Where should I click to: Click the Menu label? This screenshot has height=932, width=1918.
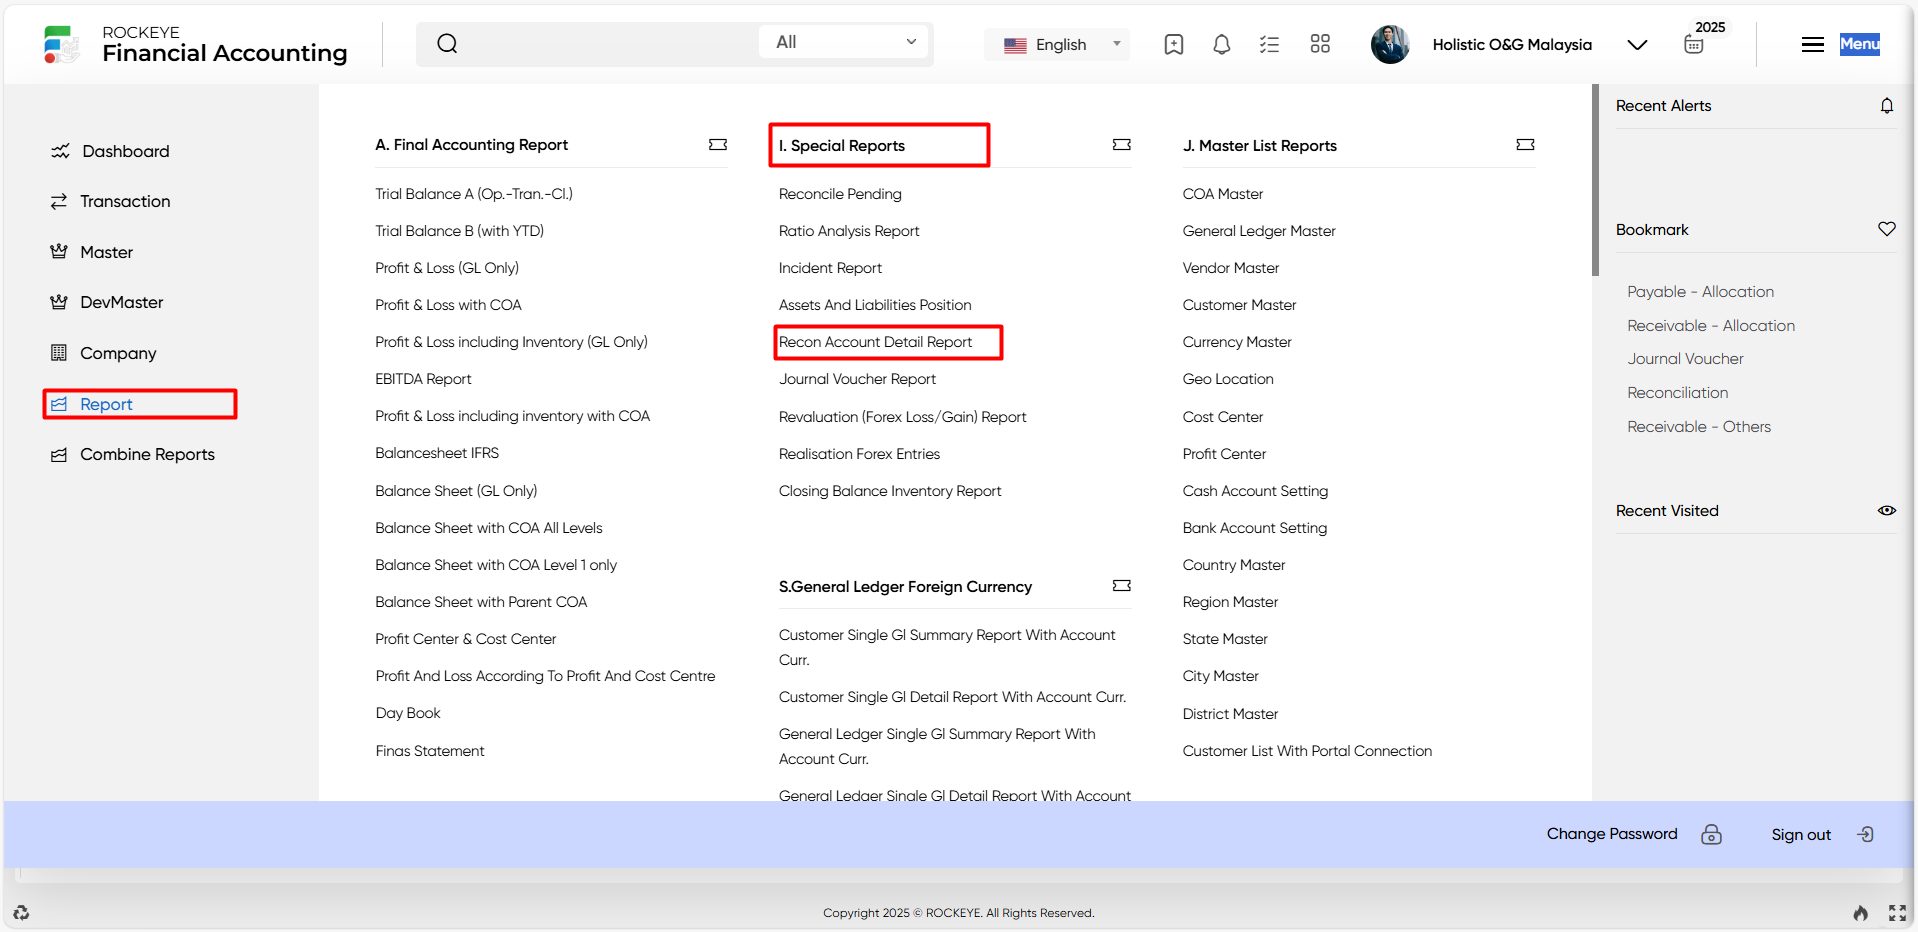point(1860,44)
